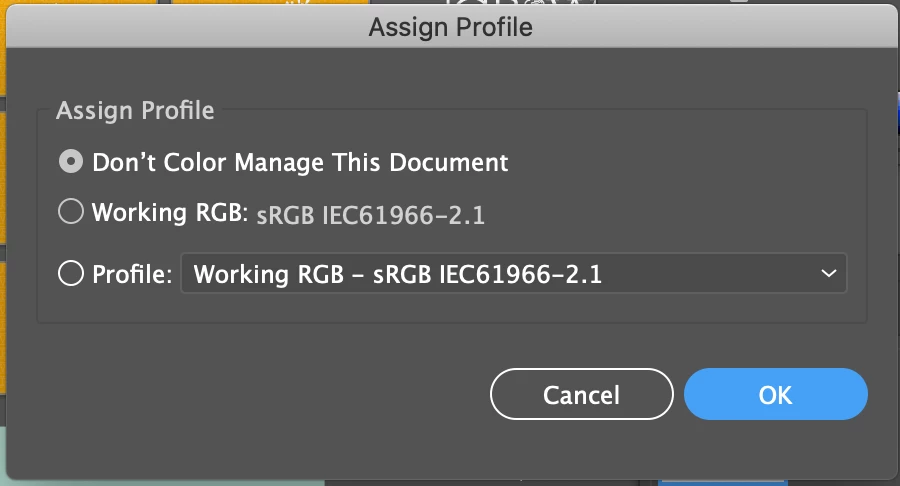Click the selected profile name inside the dropdown
The image size is (900, 486).
click(397, 274)
